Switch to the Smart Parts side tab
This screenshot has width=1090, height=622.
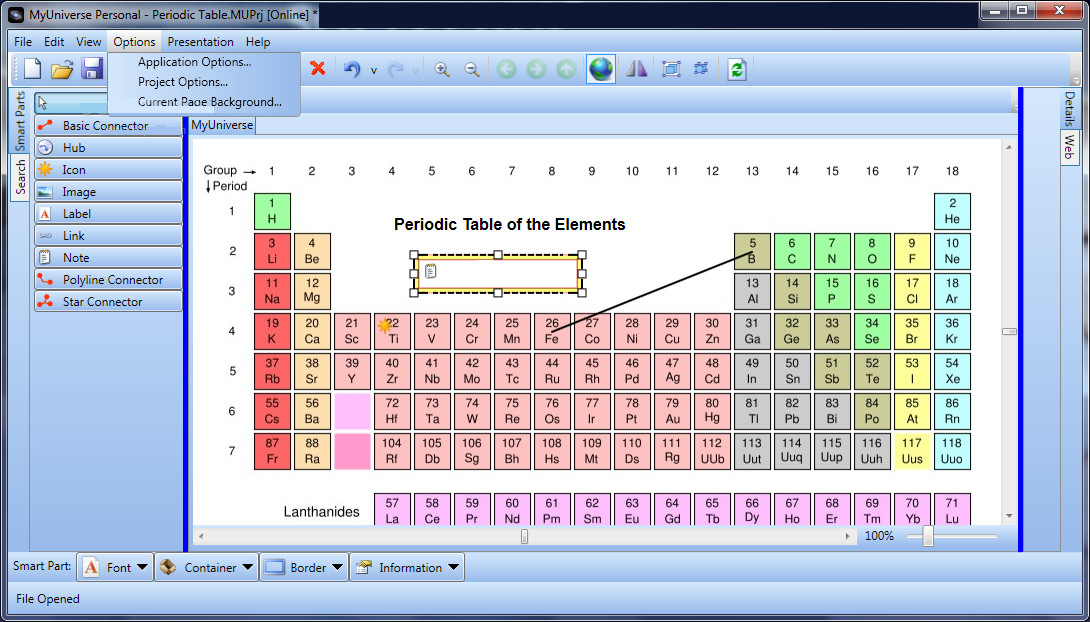(19, 121)
